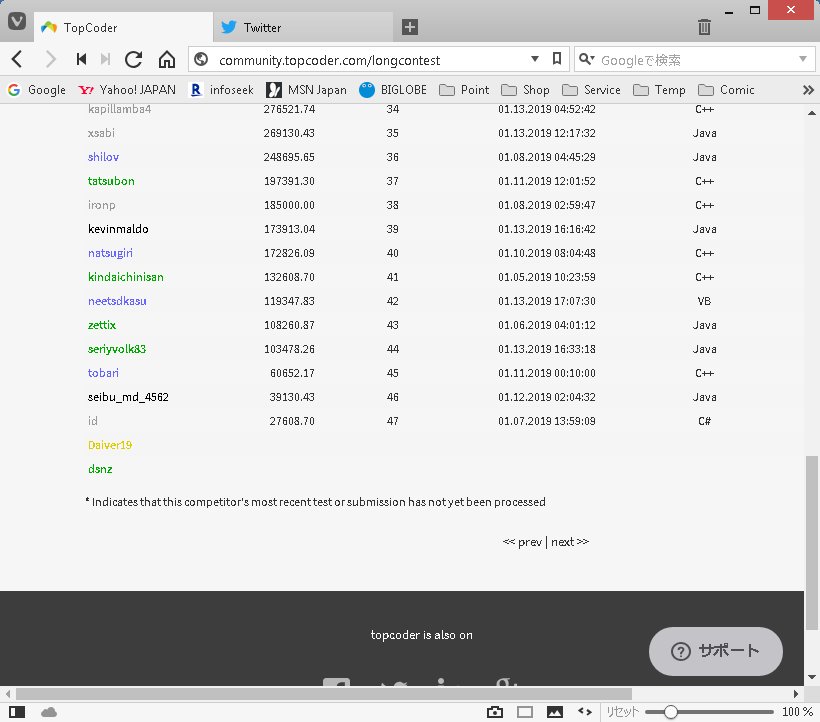Open address bar history dropdown
820x722 pixels.
(534, 59)
